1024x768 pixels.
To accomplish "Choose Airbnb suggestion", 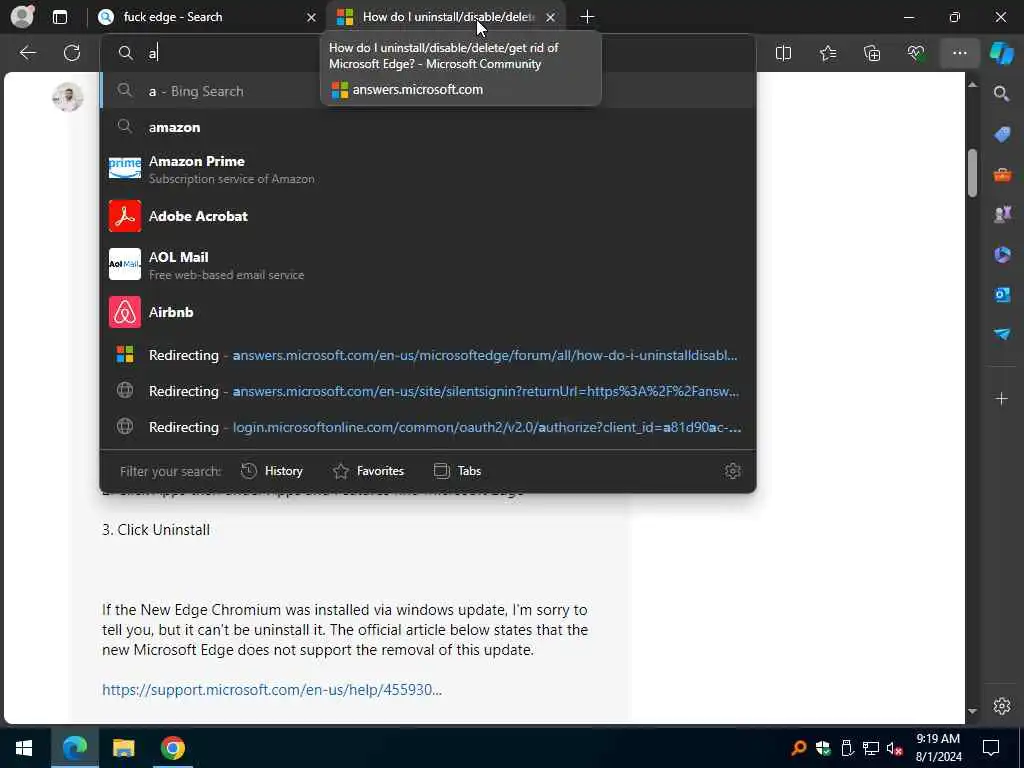I will (428, 312).
